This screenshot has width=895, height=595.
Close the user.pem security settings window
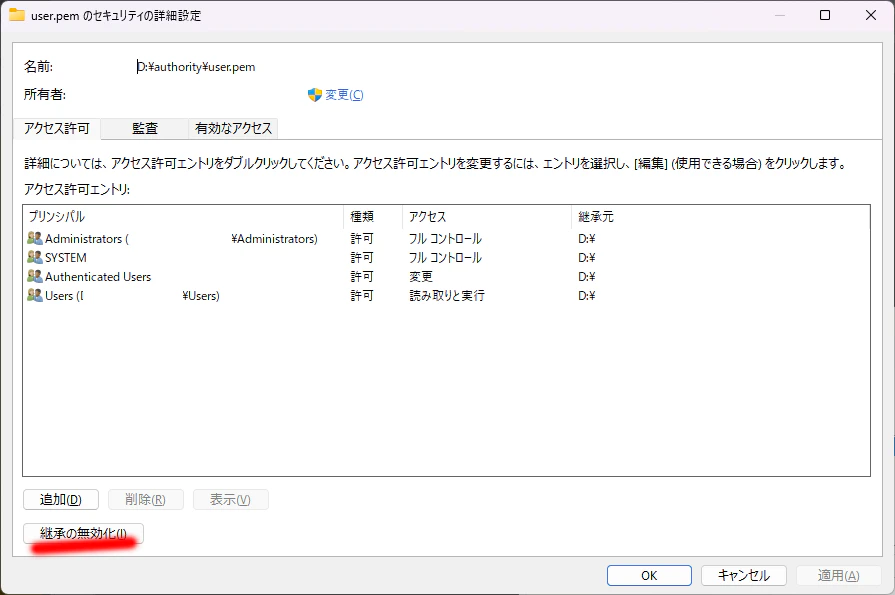(x=870, y=15)
